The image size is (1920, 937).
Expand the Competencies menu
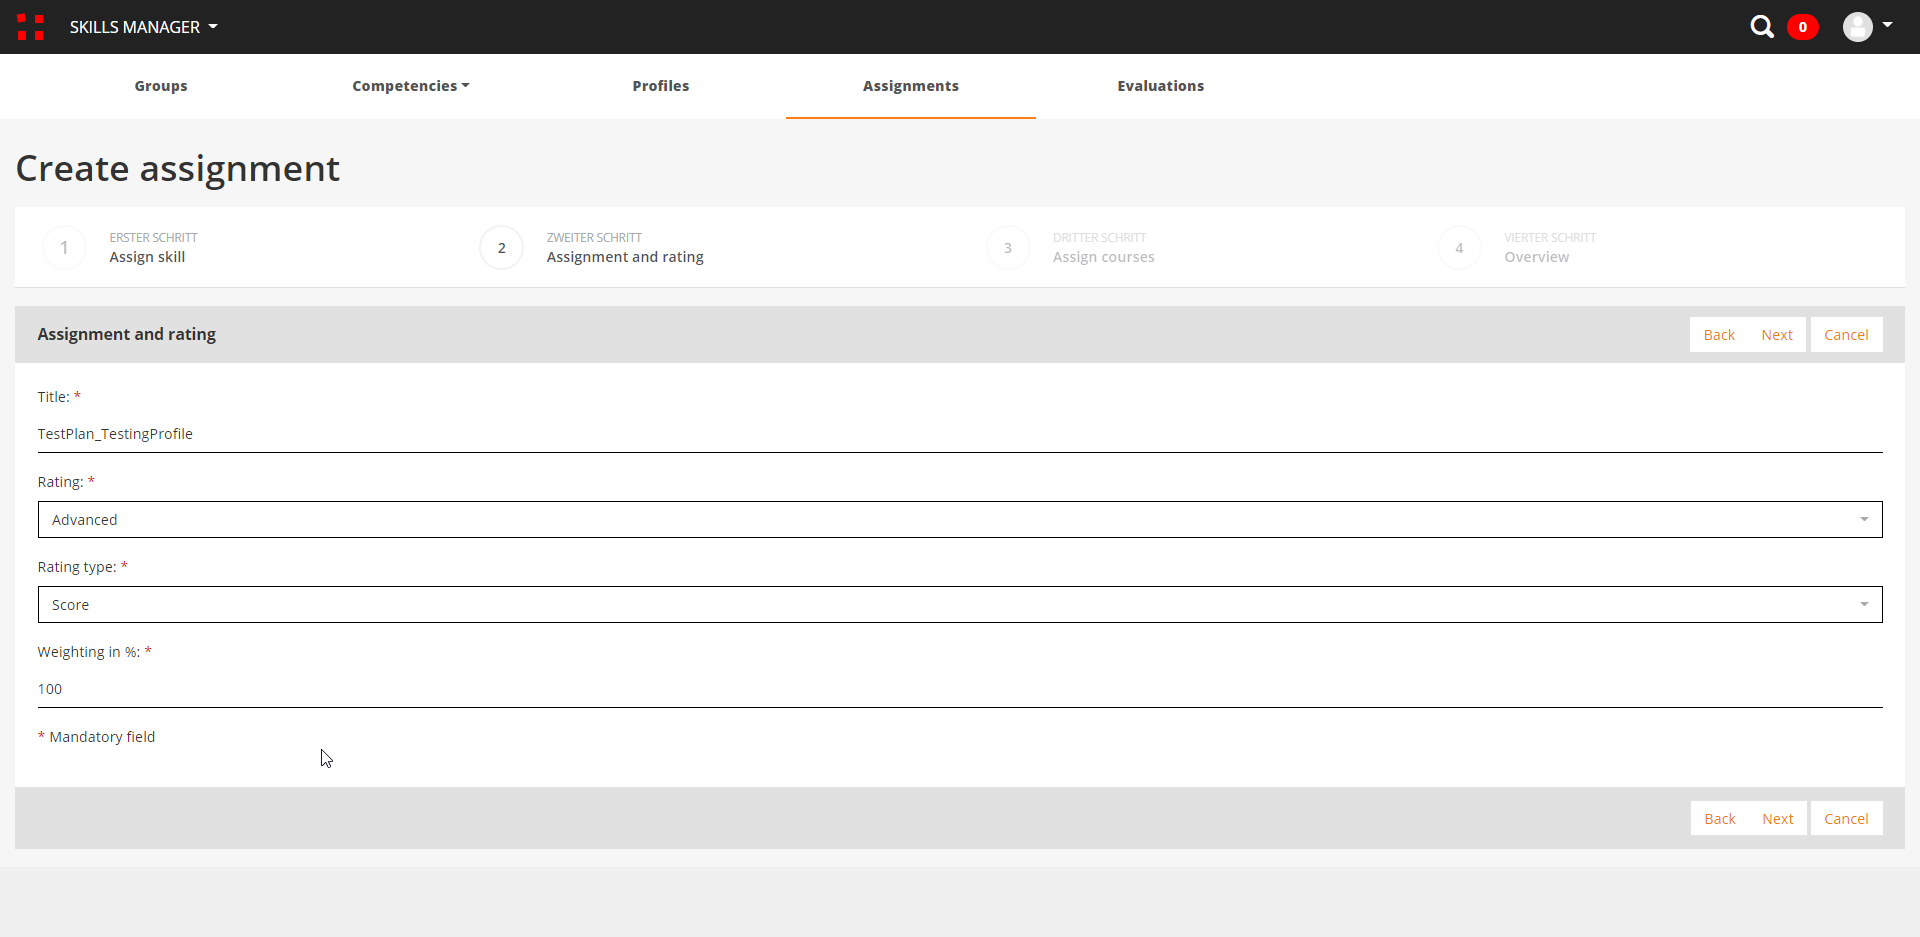coord(410,86)
